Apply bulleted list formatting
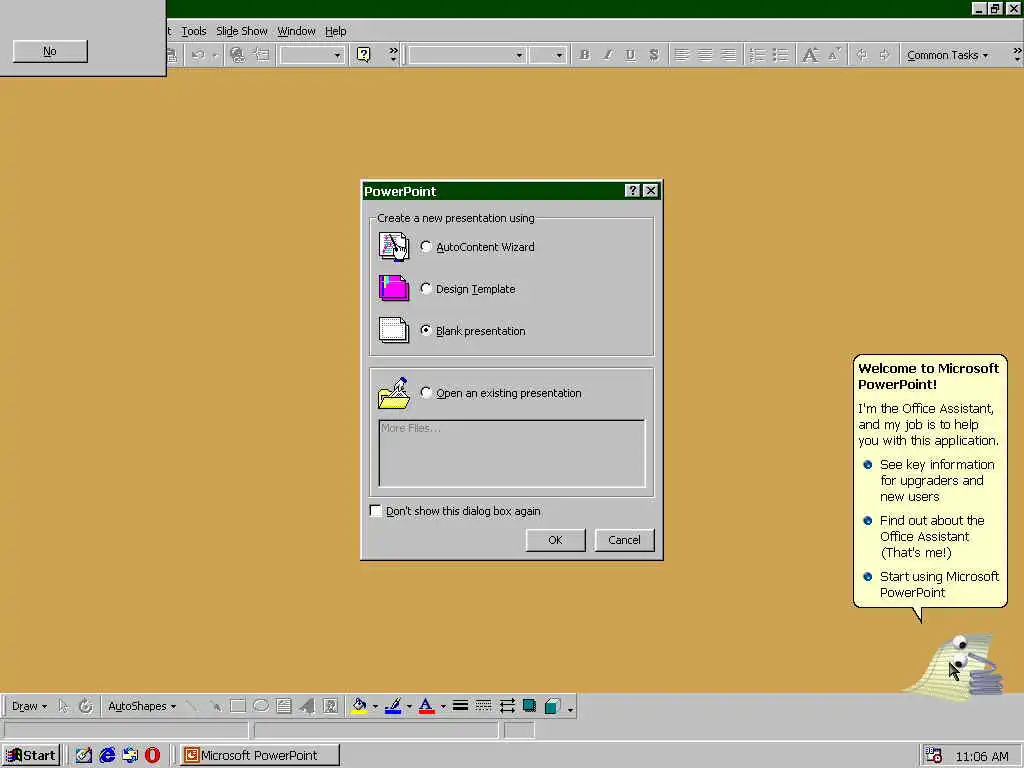Viewport: 1024px width, 768px height. tap(780, 56)
